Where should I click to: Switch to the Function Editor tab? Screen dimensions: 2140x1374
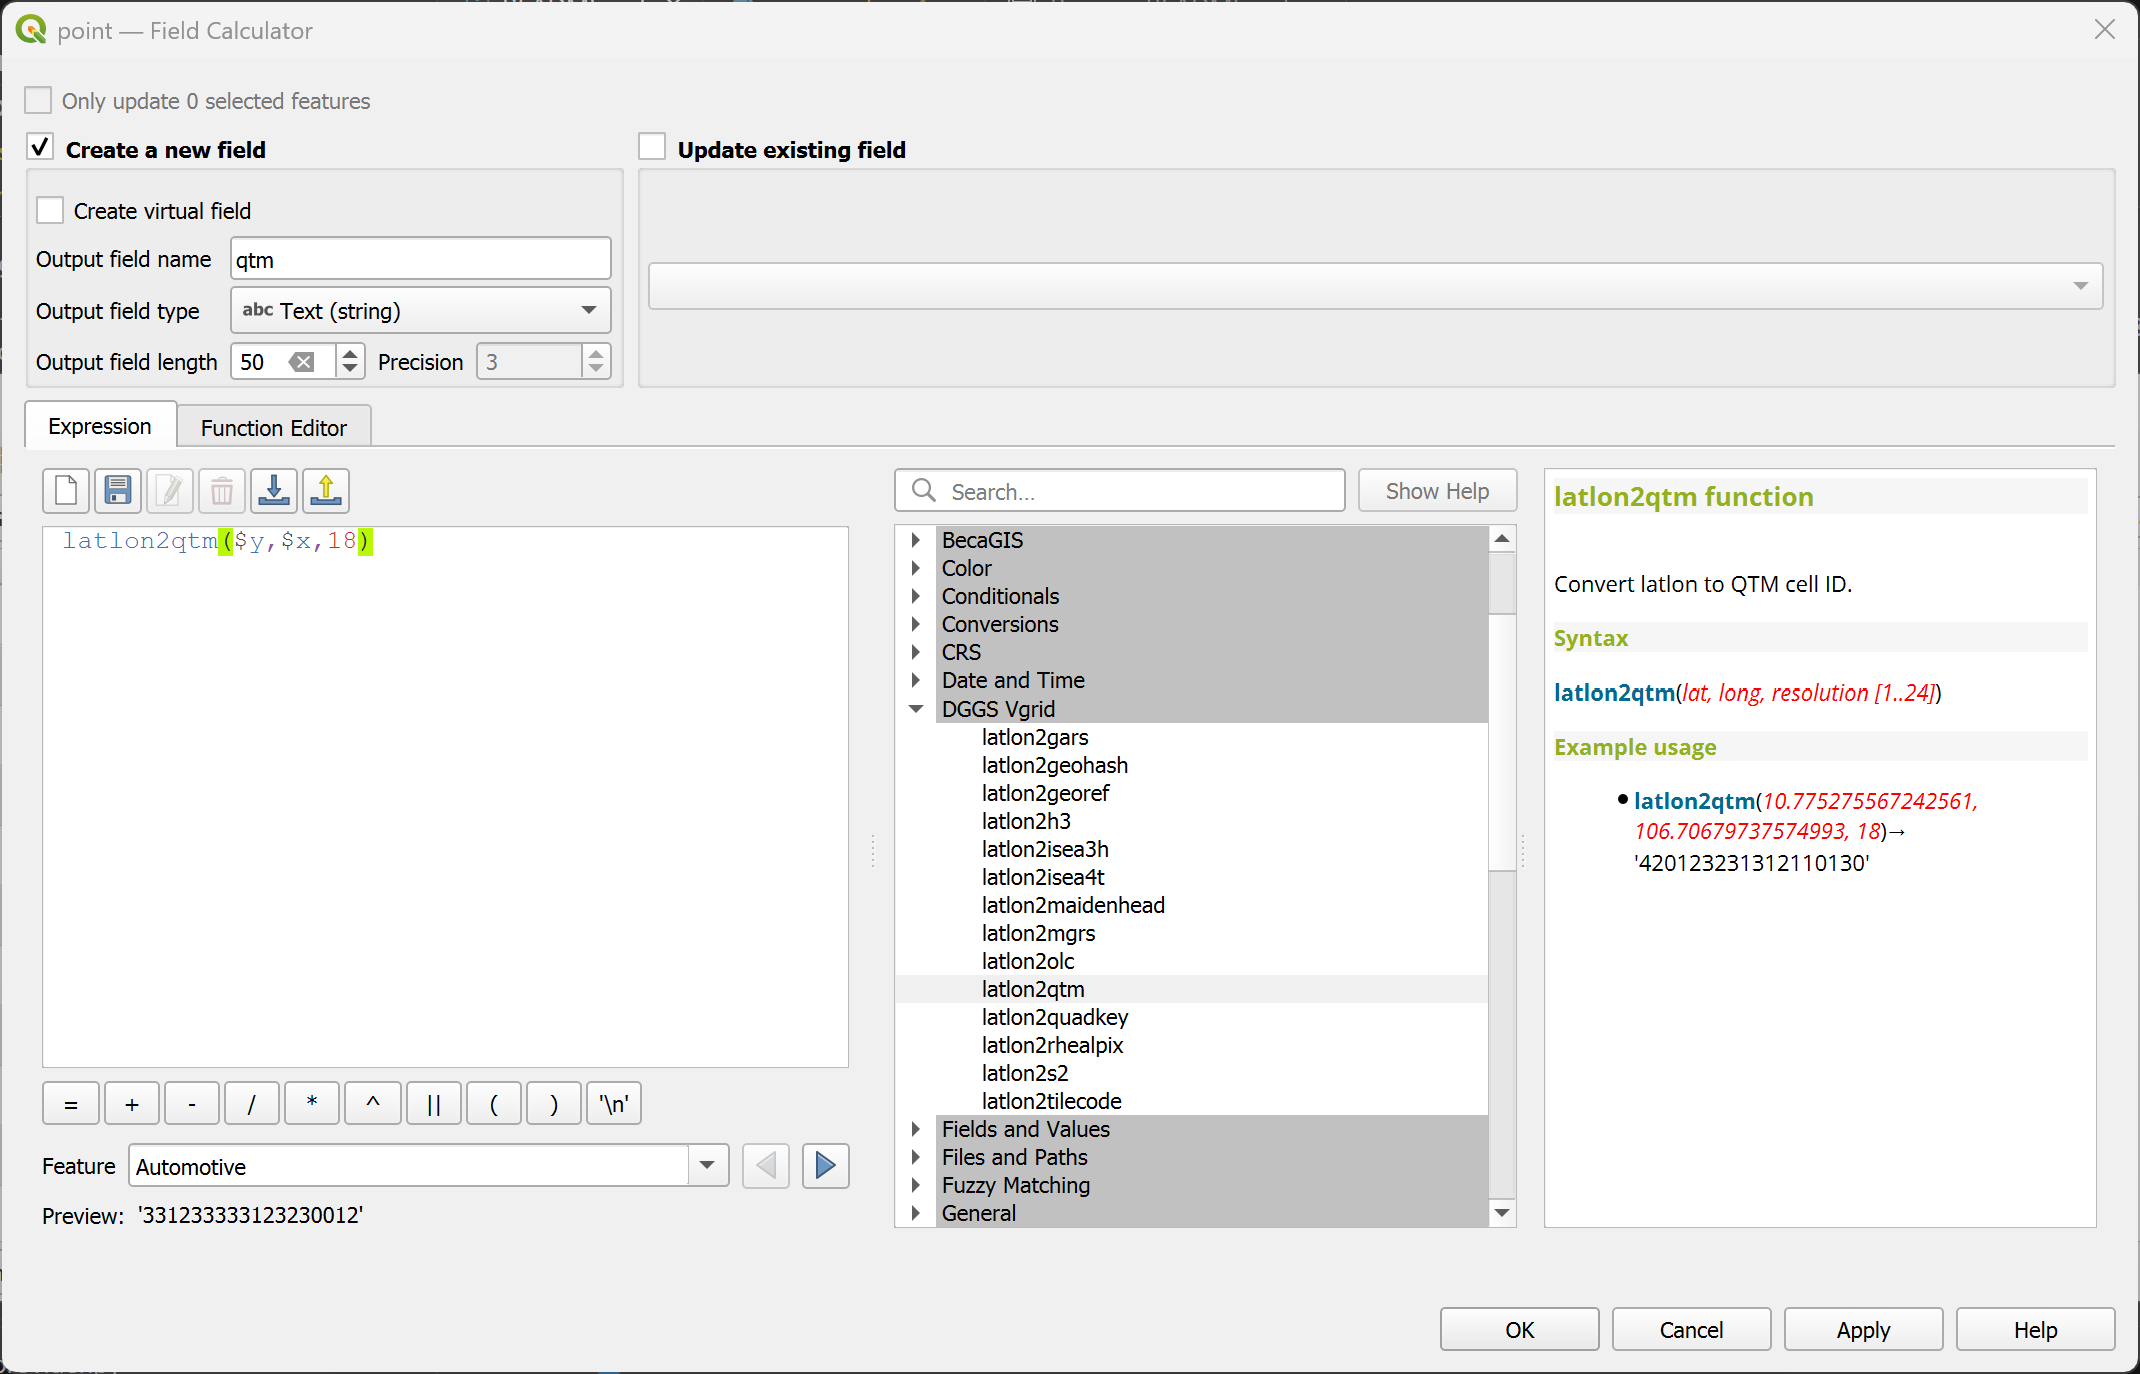273,428
